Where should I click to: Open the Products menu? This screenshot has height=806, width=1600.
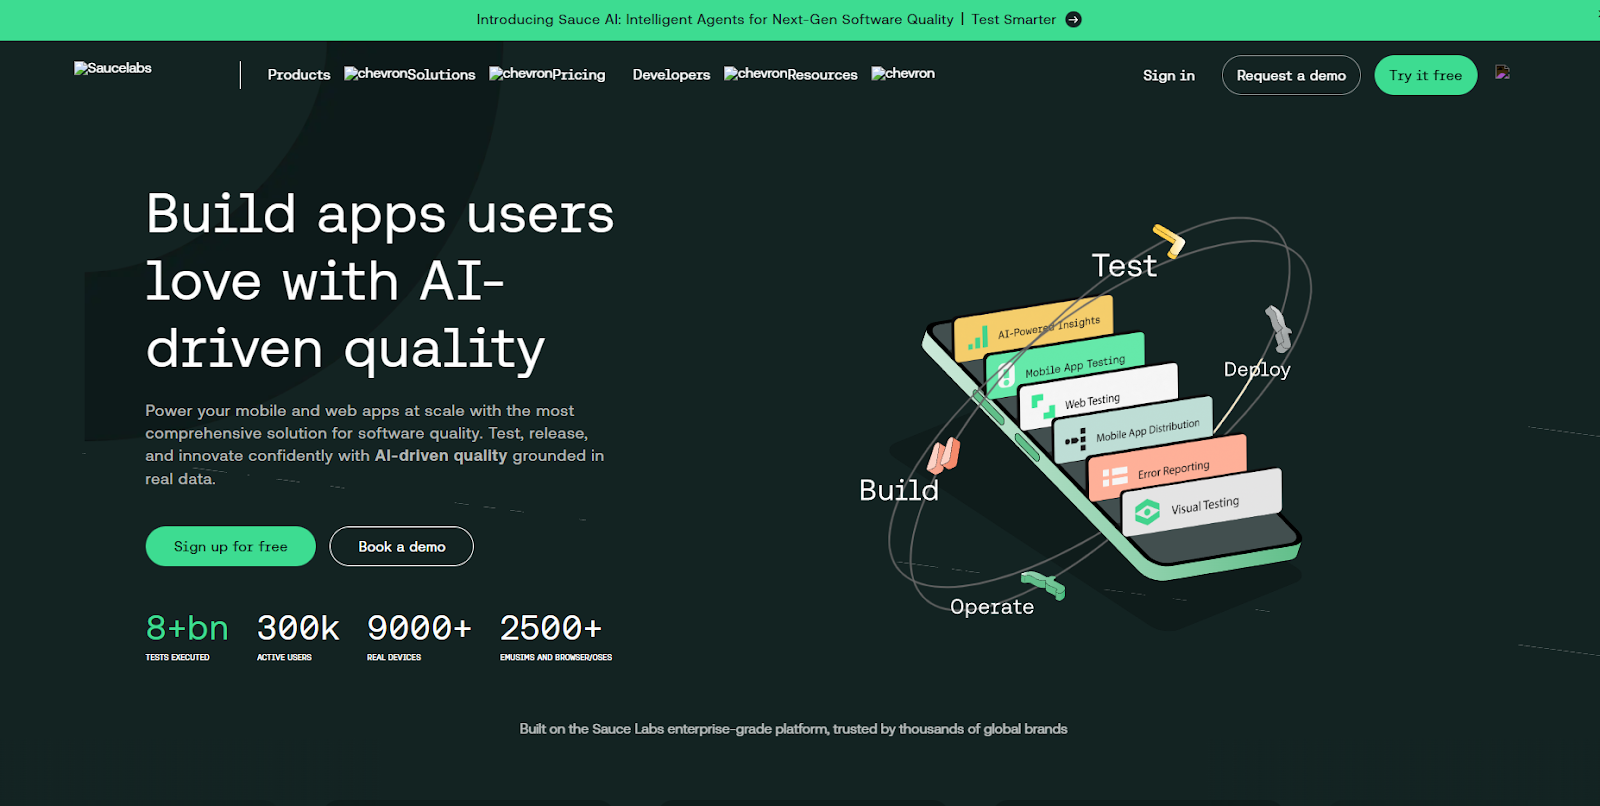click(x=299, y=75)
